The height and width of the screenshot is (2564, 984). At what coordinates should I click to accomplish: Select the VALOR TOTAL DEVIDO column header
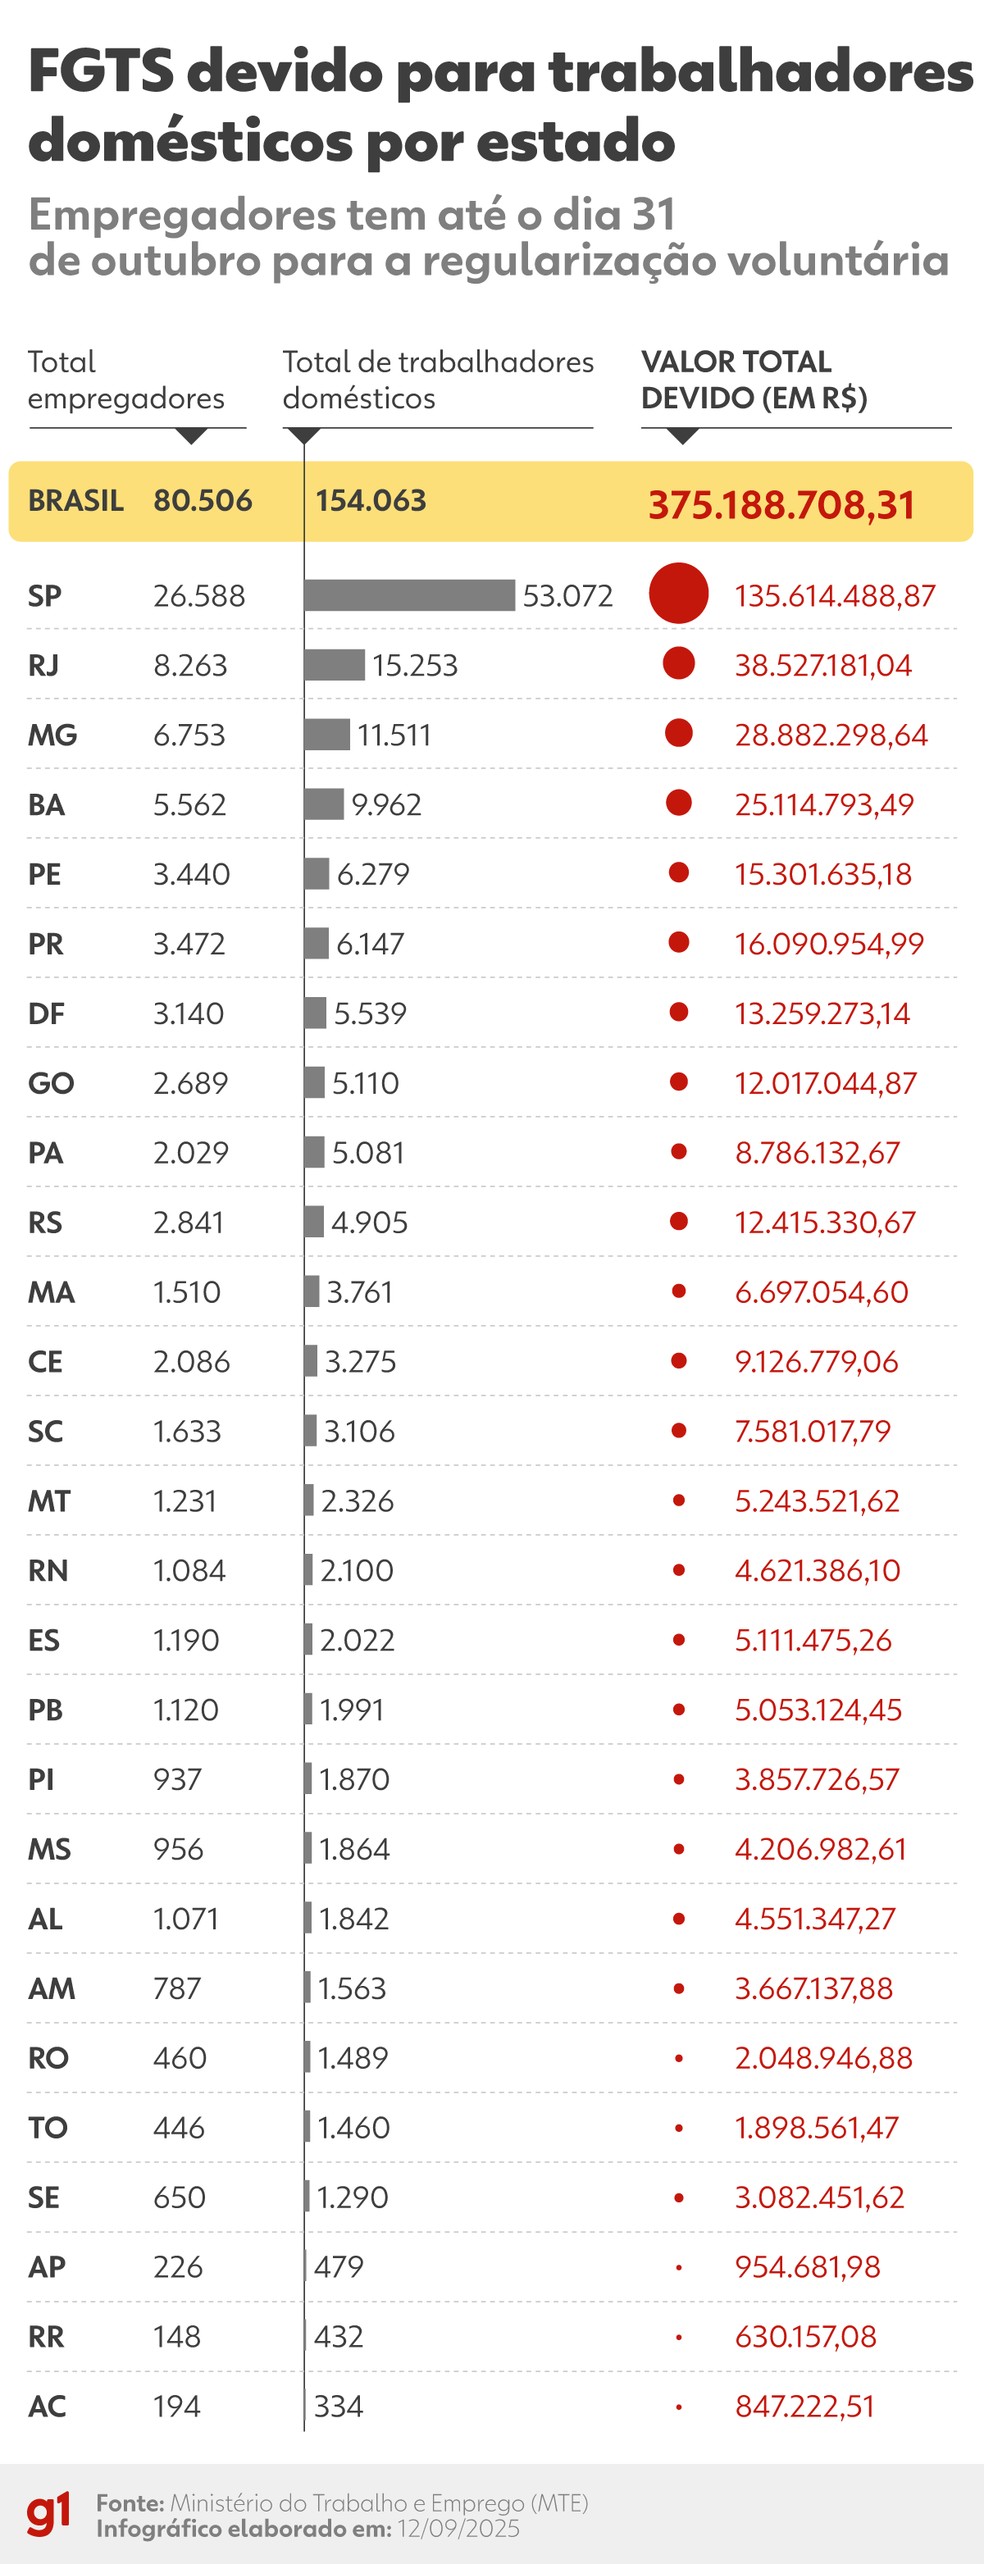tap(754, 380)
